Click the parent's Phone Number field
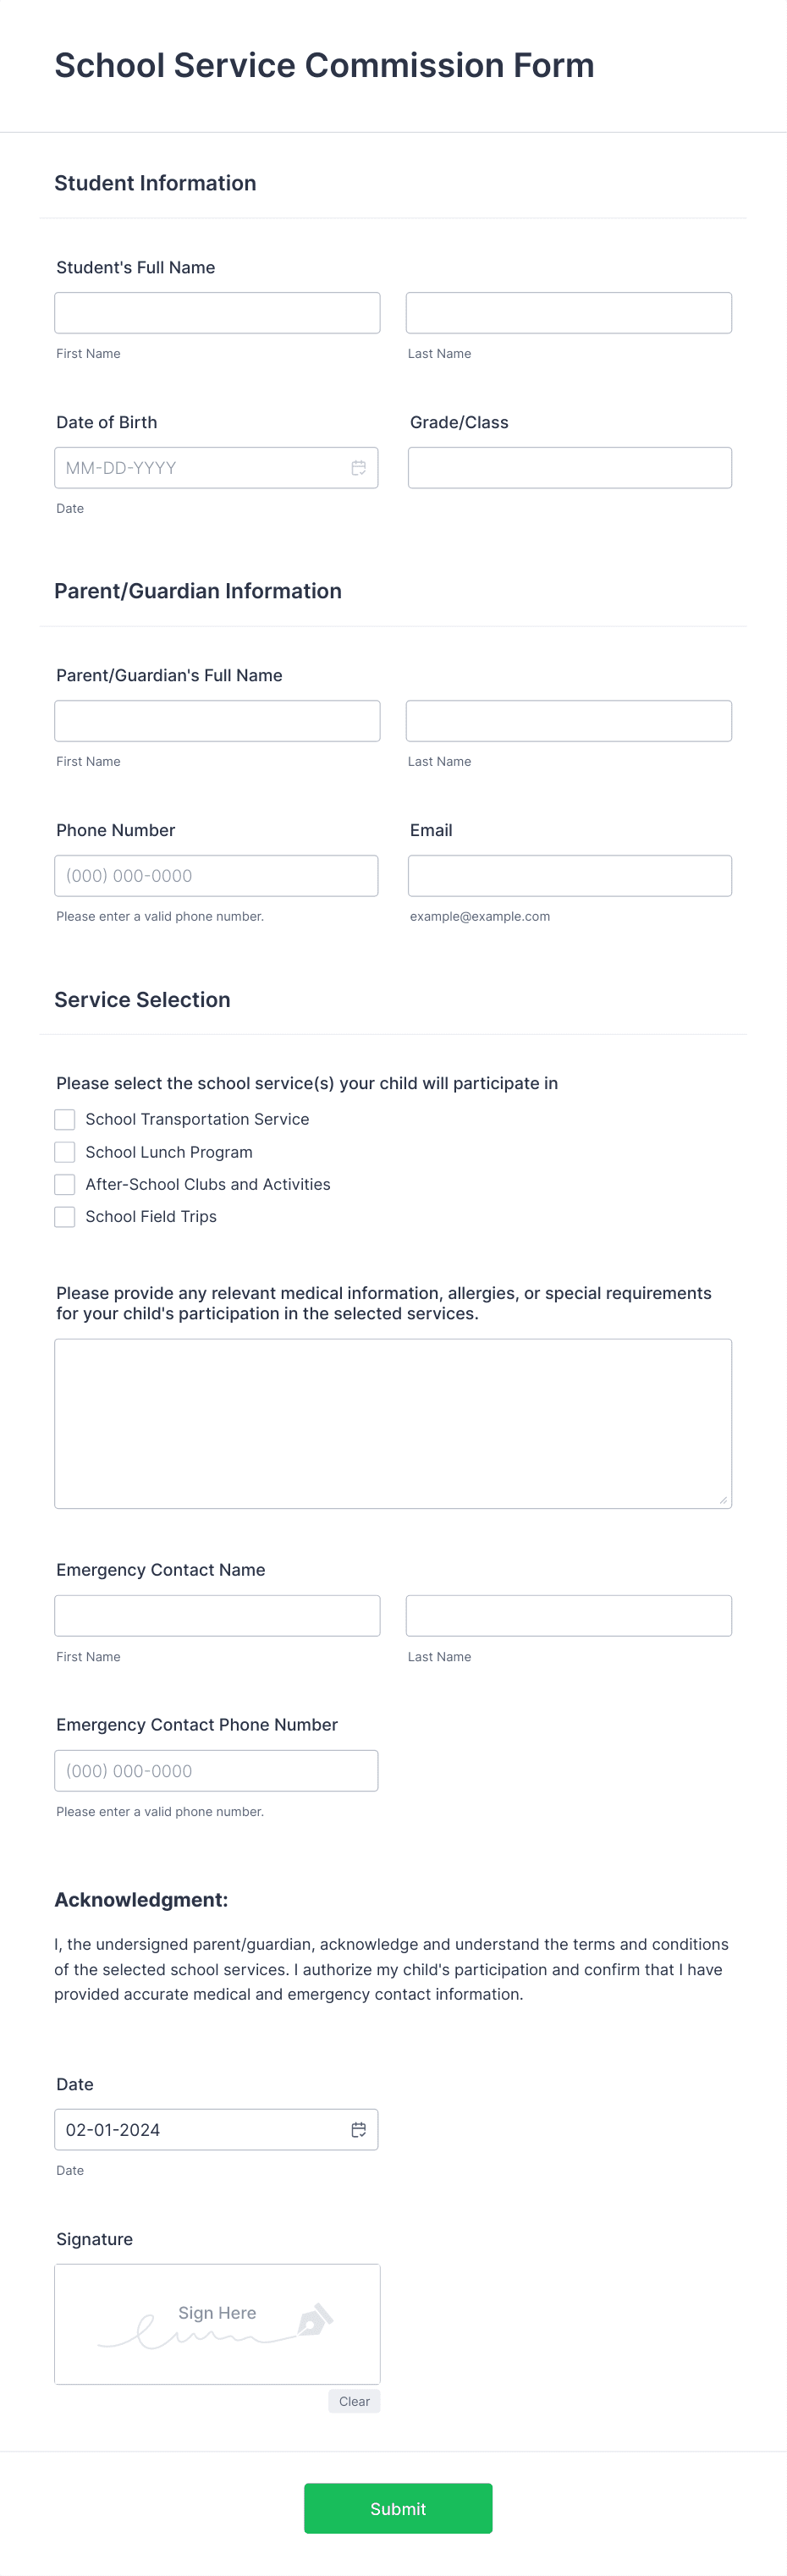The height and width of the screenshot is (2576, 787). [216, 875]
